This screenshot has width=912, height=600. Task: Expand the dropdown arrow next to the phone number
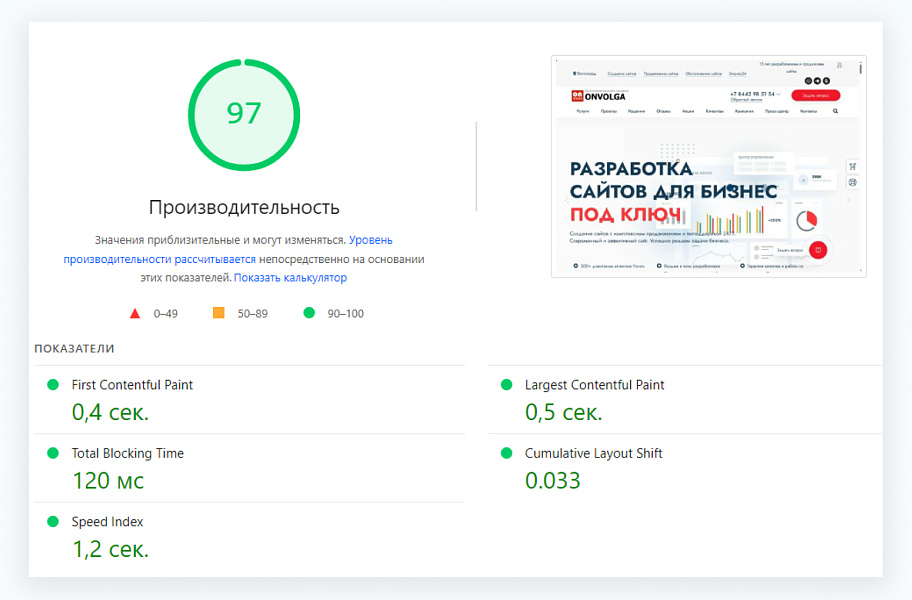tap(779, 94)
